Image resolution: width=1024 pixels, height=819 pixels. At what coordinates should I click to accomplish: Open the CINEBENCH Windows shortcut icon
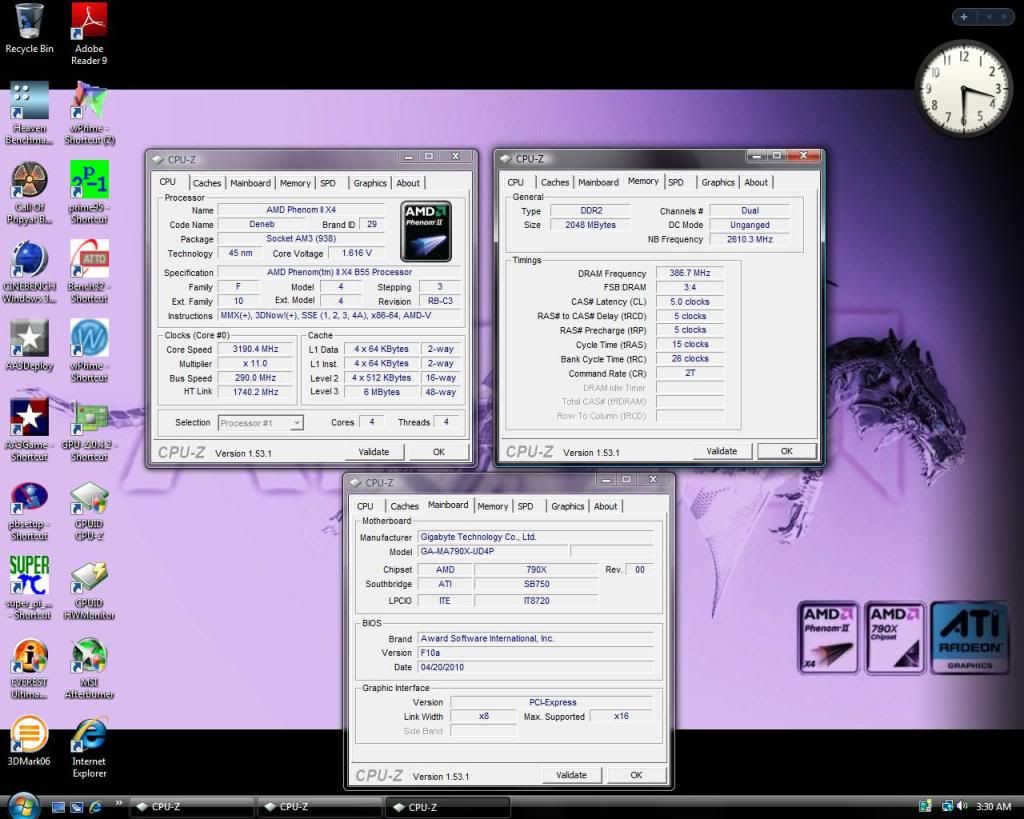point(29,259)
